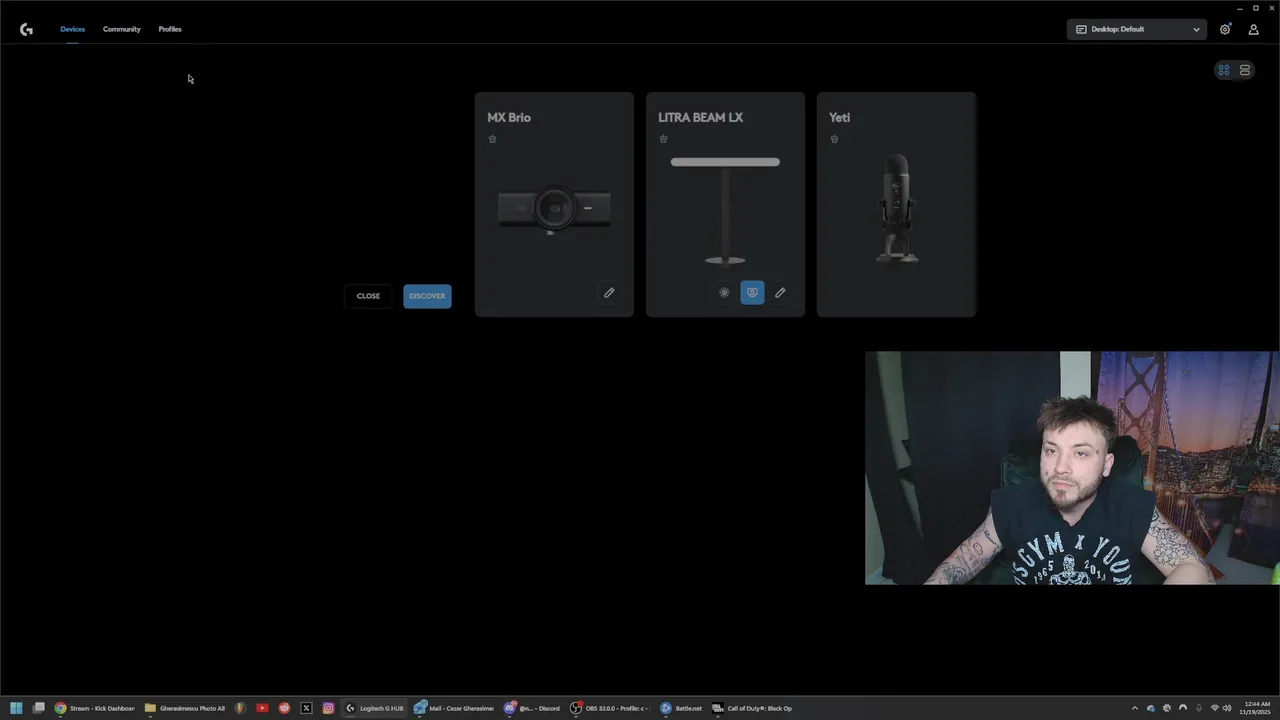Click the LITRA BEAM LX card title

click(x=700, y=117)
